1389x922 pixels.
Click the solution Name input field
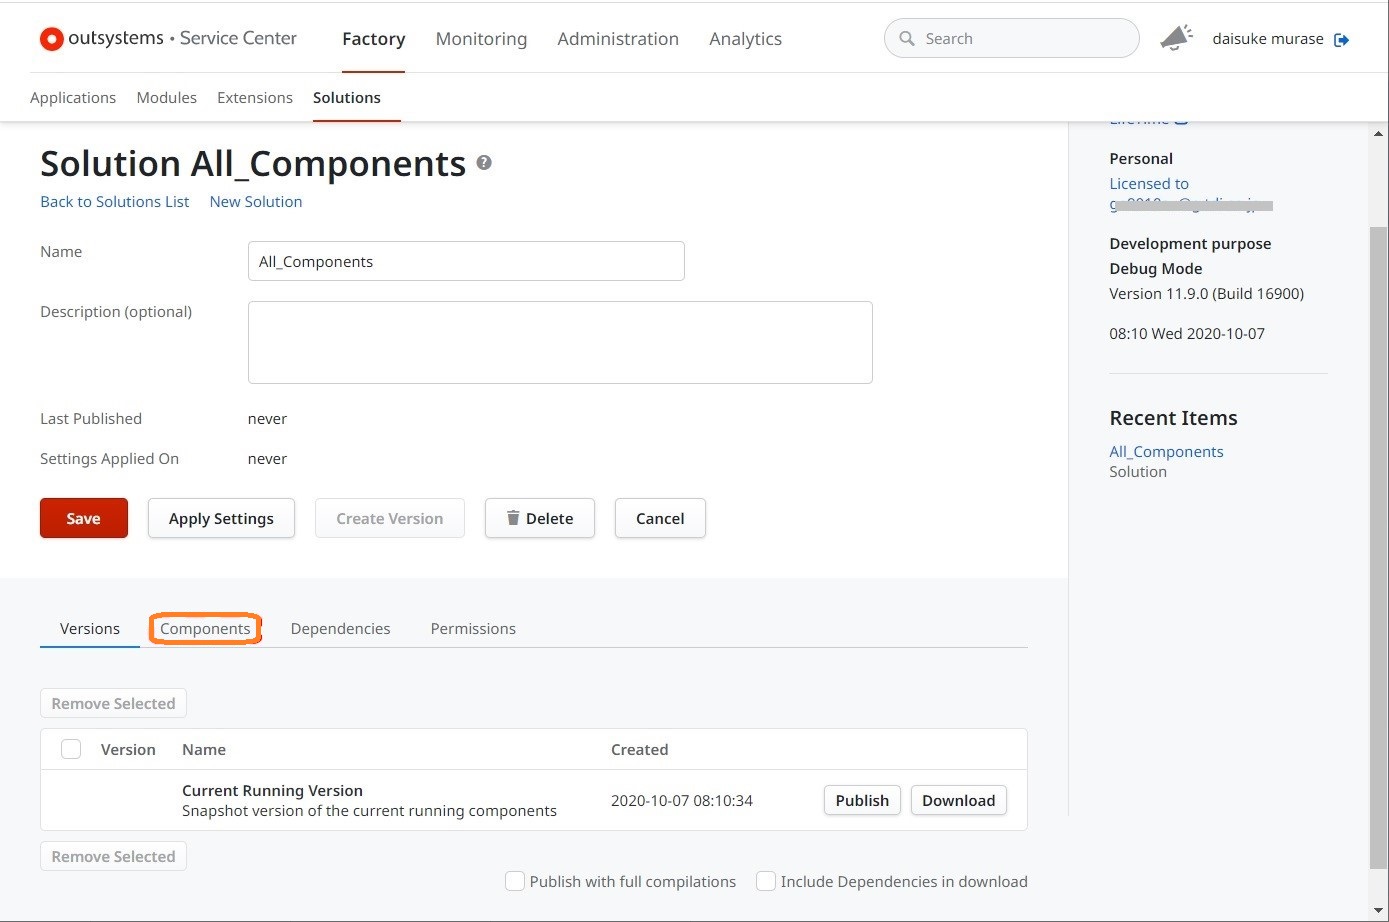pos(466,261)
